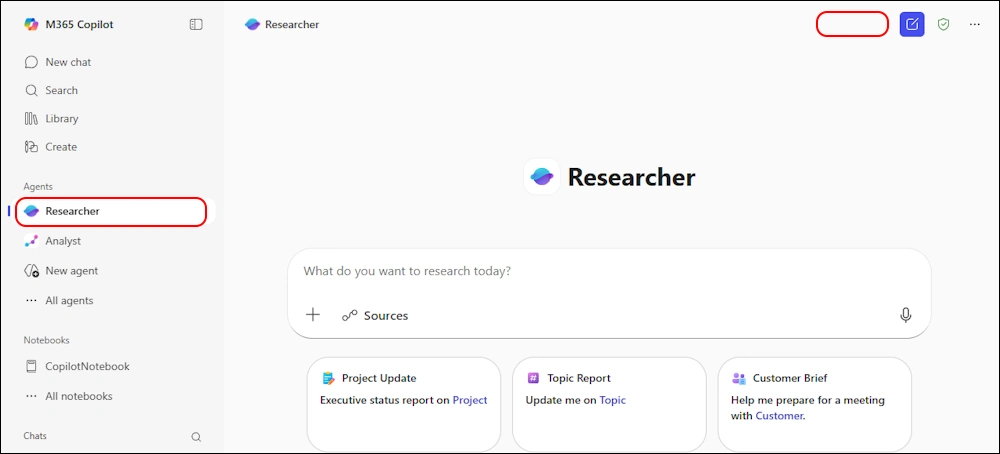Viewport: 1000px width, 454px height.
Task: Expand the All notebooks list
Action: [x=78, y=396]
